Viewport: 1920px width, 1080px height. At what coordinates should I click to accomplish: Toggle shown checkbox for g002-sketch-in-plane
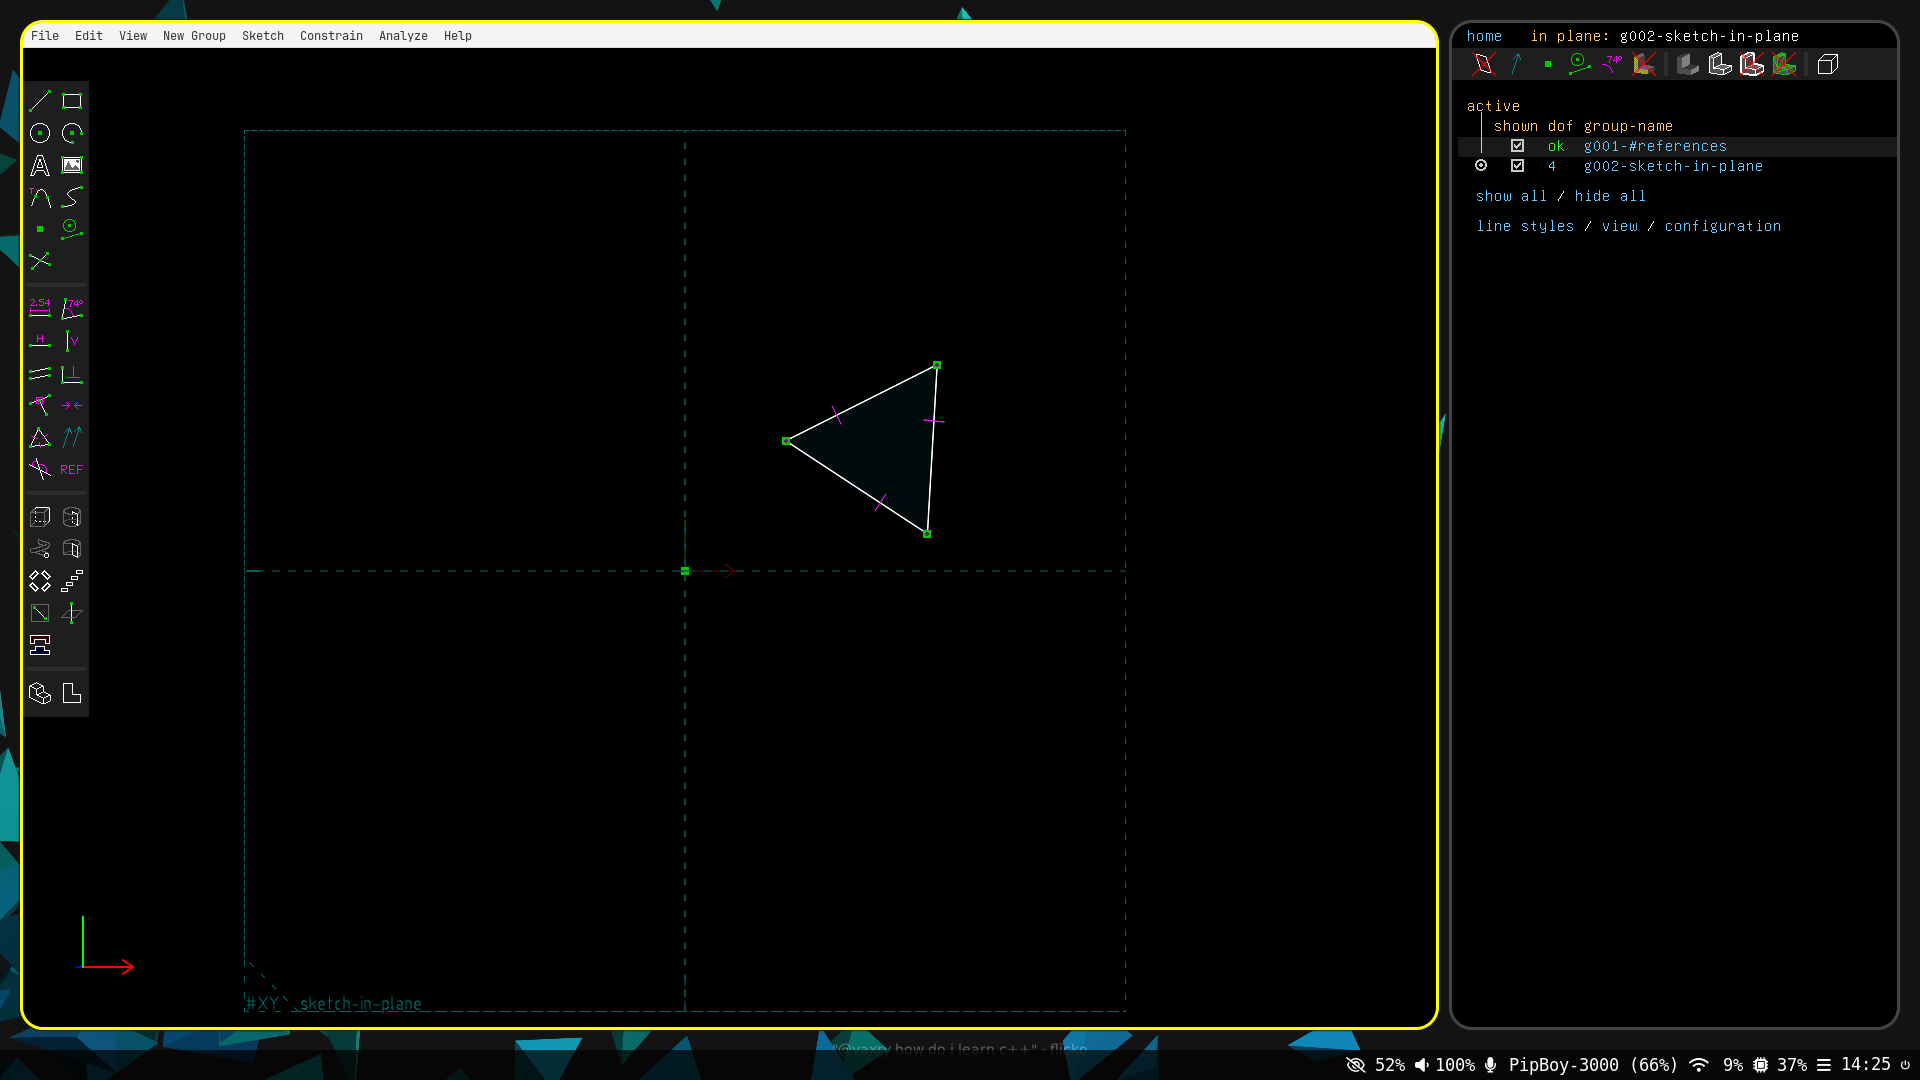pos(1517,166)
